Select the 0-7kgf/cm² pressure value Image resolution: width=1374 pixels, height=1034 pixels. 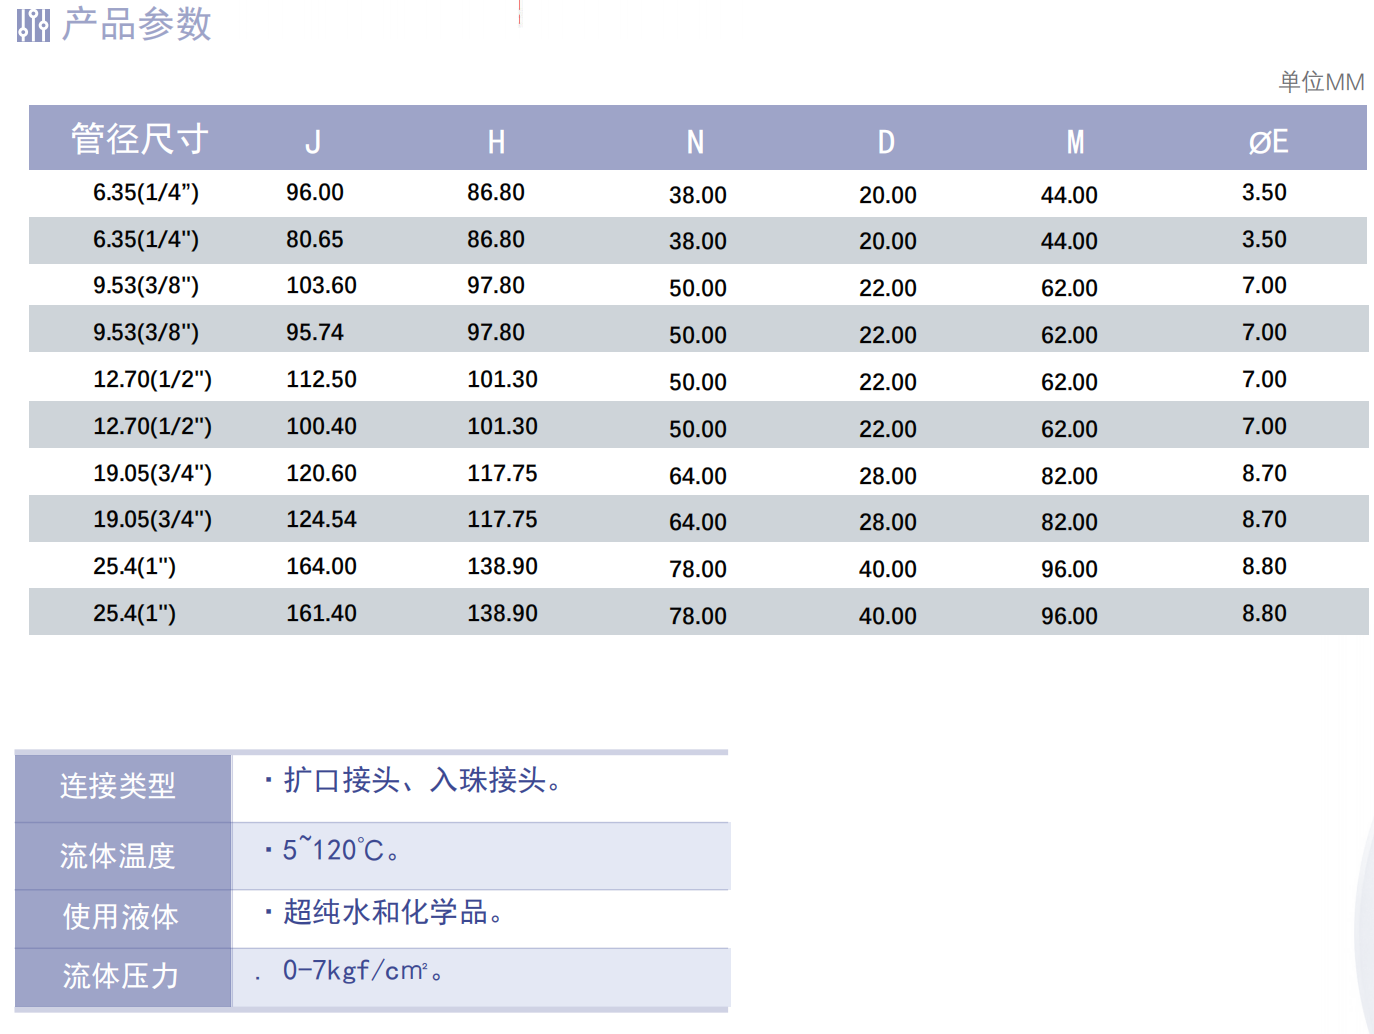coord(355,970)
